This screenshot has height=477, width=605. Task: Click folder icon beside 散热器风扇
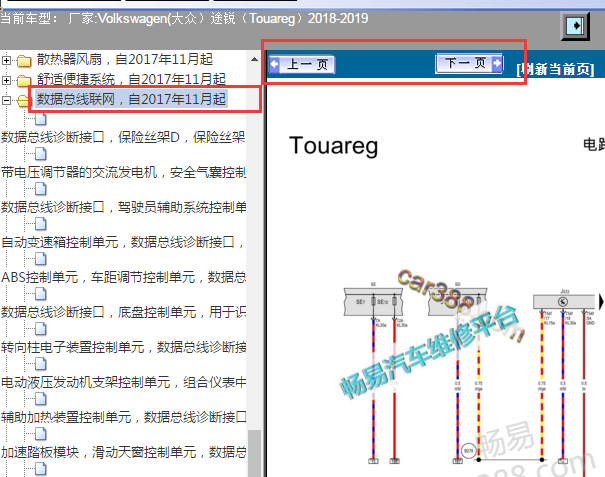pos(24,61)
